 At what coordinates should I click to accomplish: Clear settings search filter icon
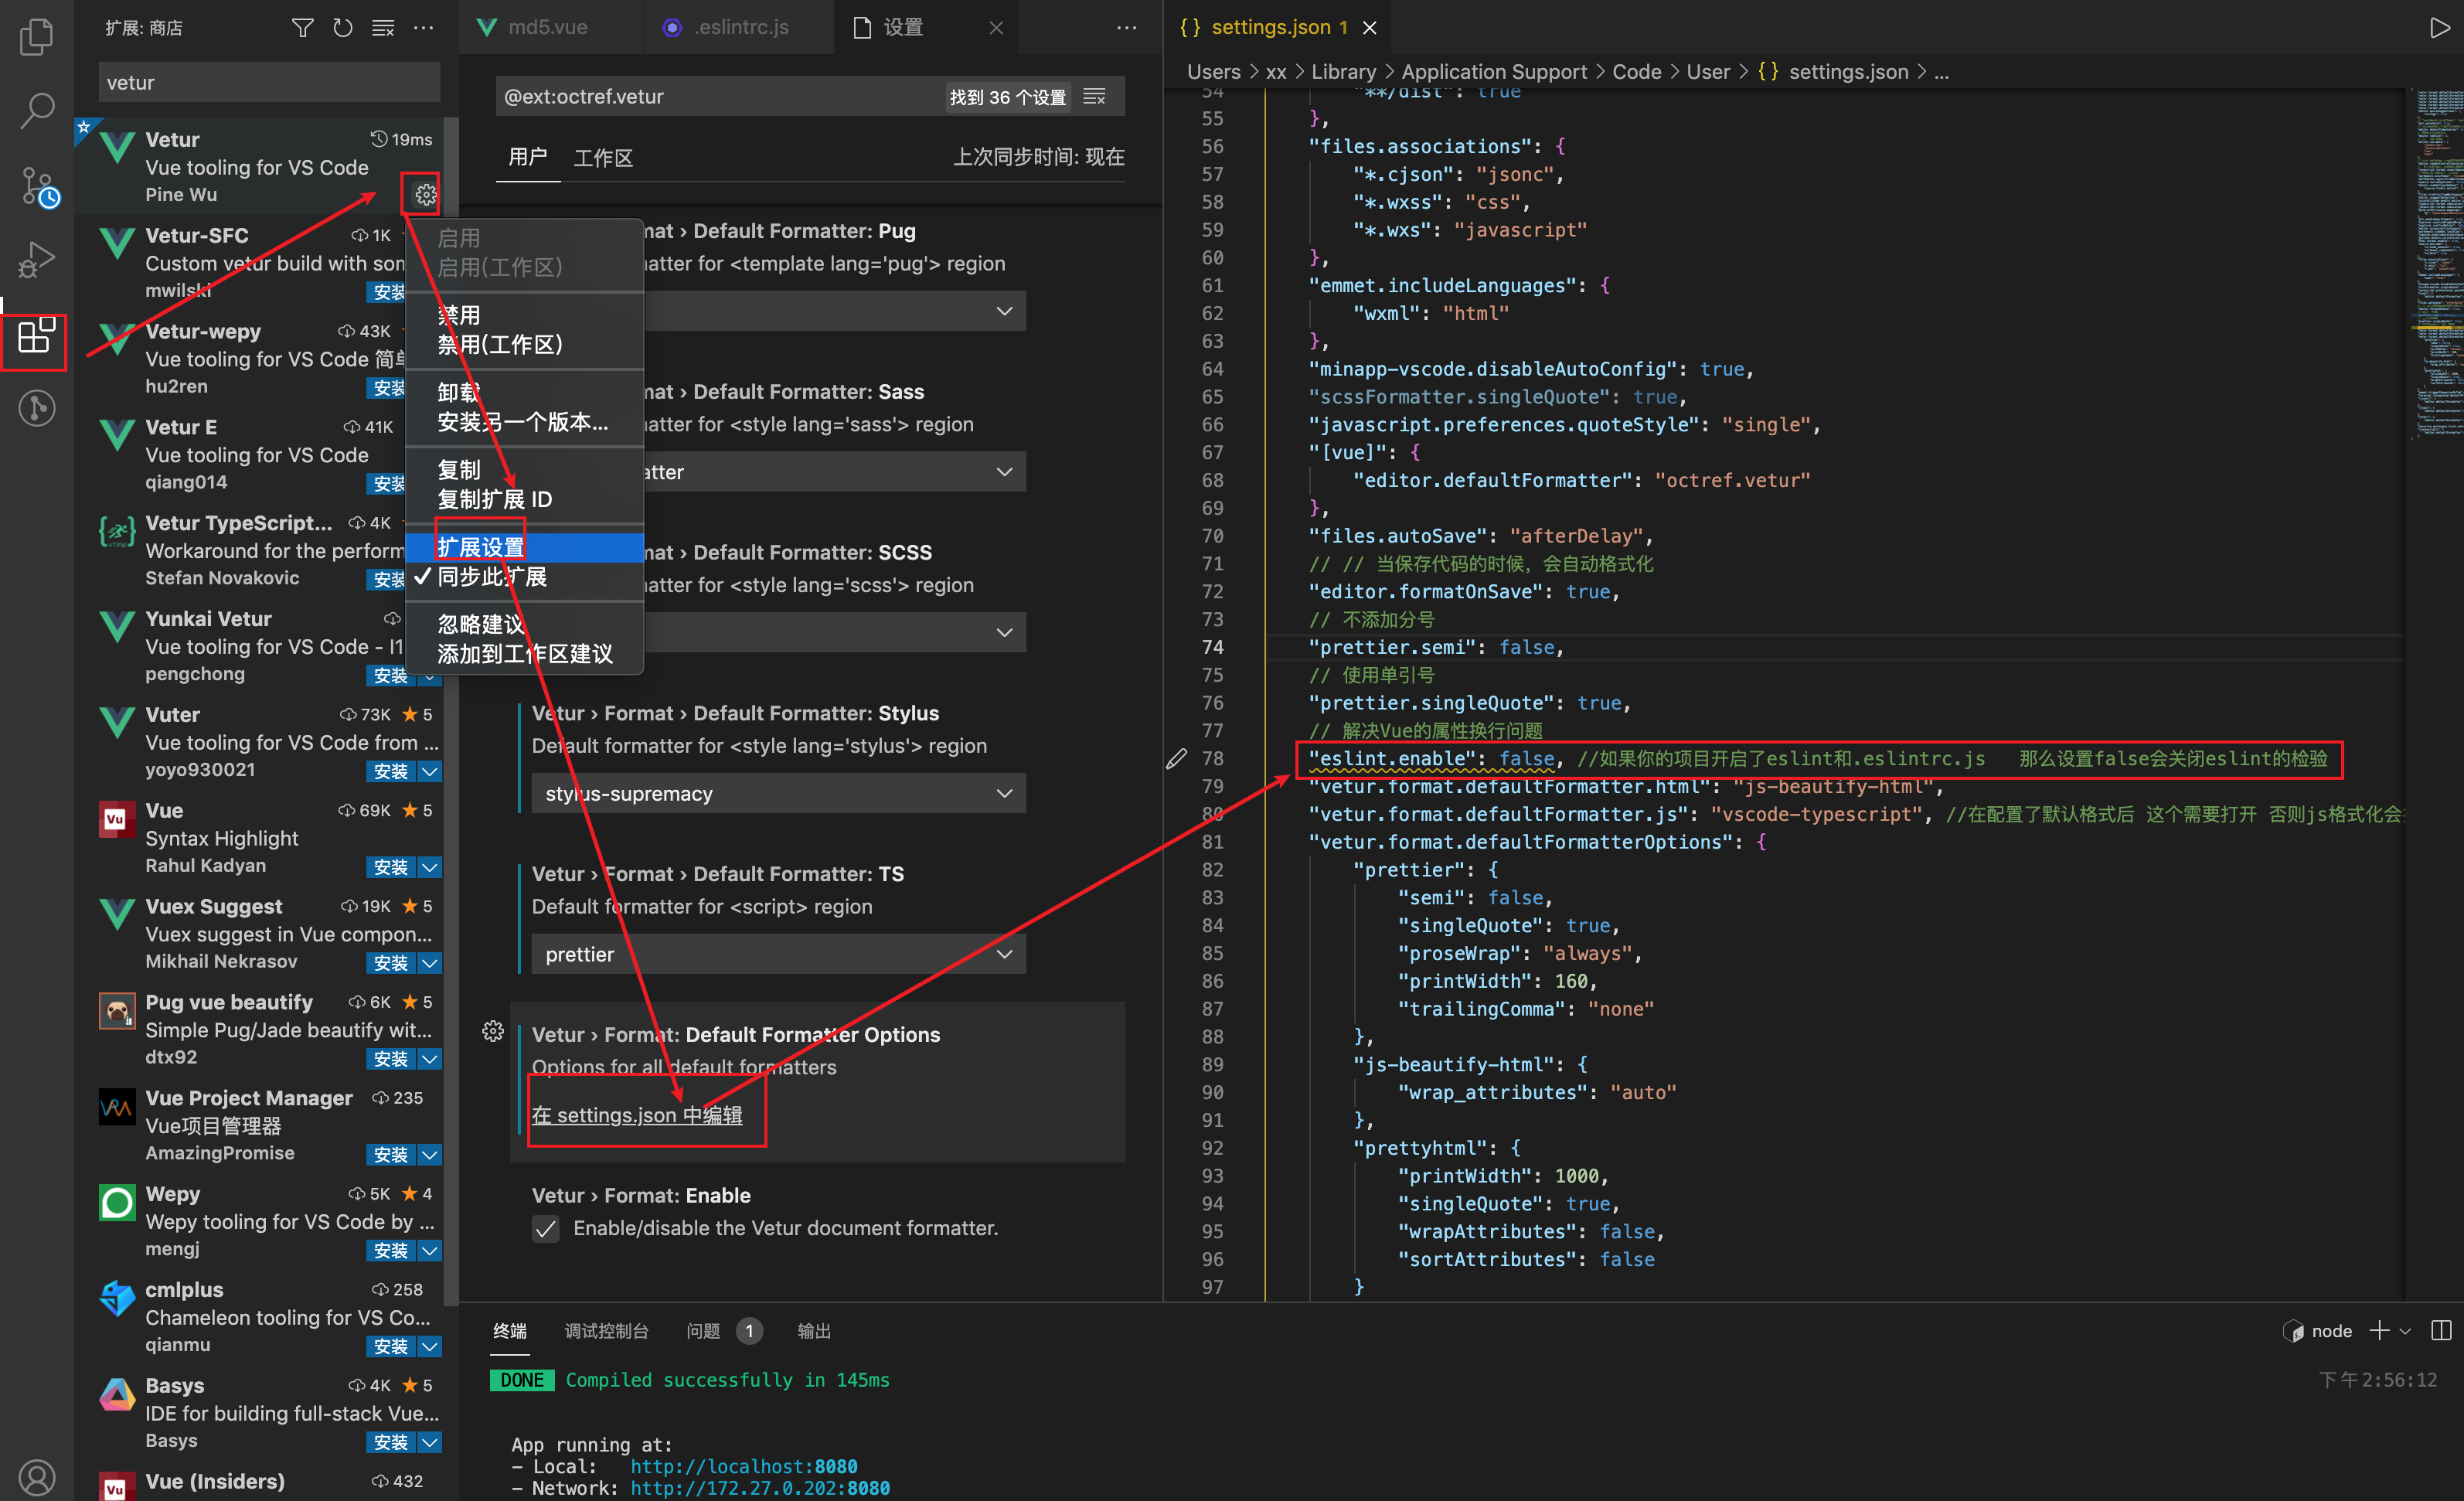tap(1095, 96)
